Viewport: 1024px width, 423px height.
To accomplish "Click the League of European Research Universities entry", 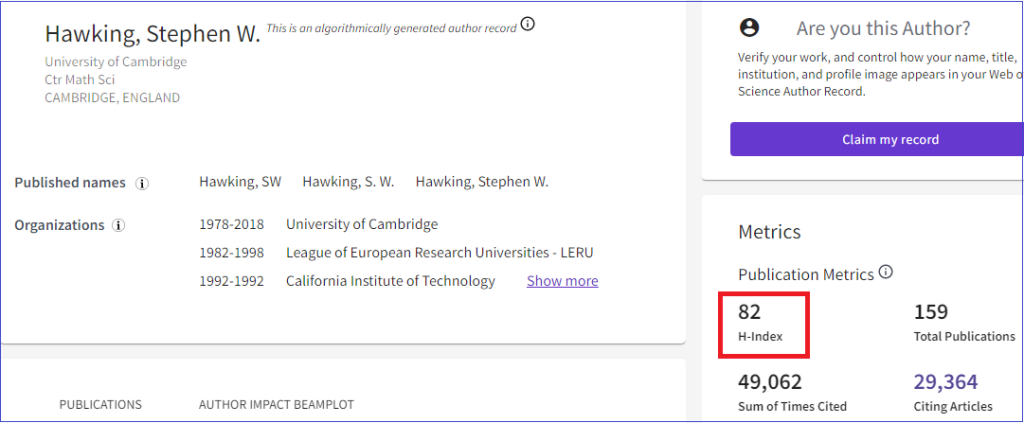I will click(440, 253).
